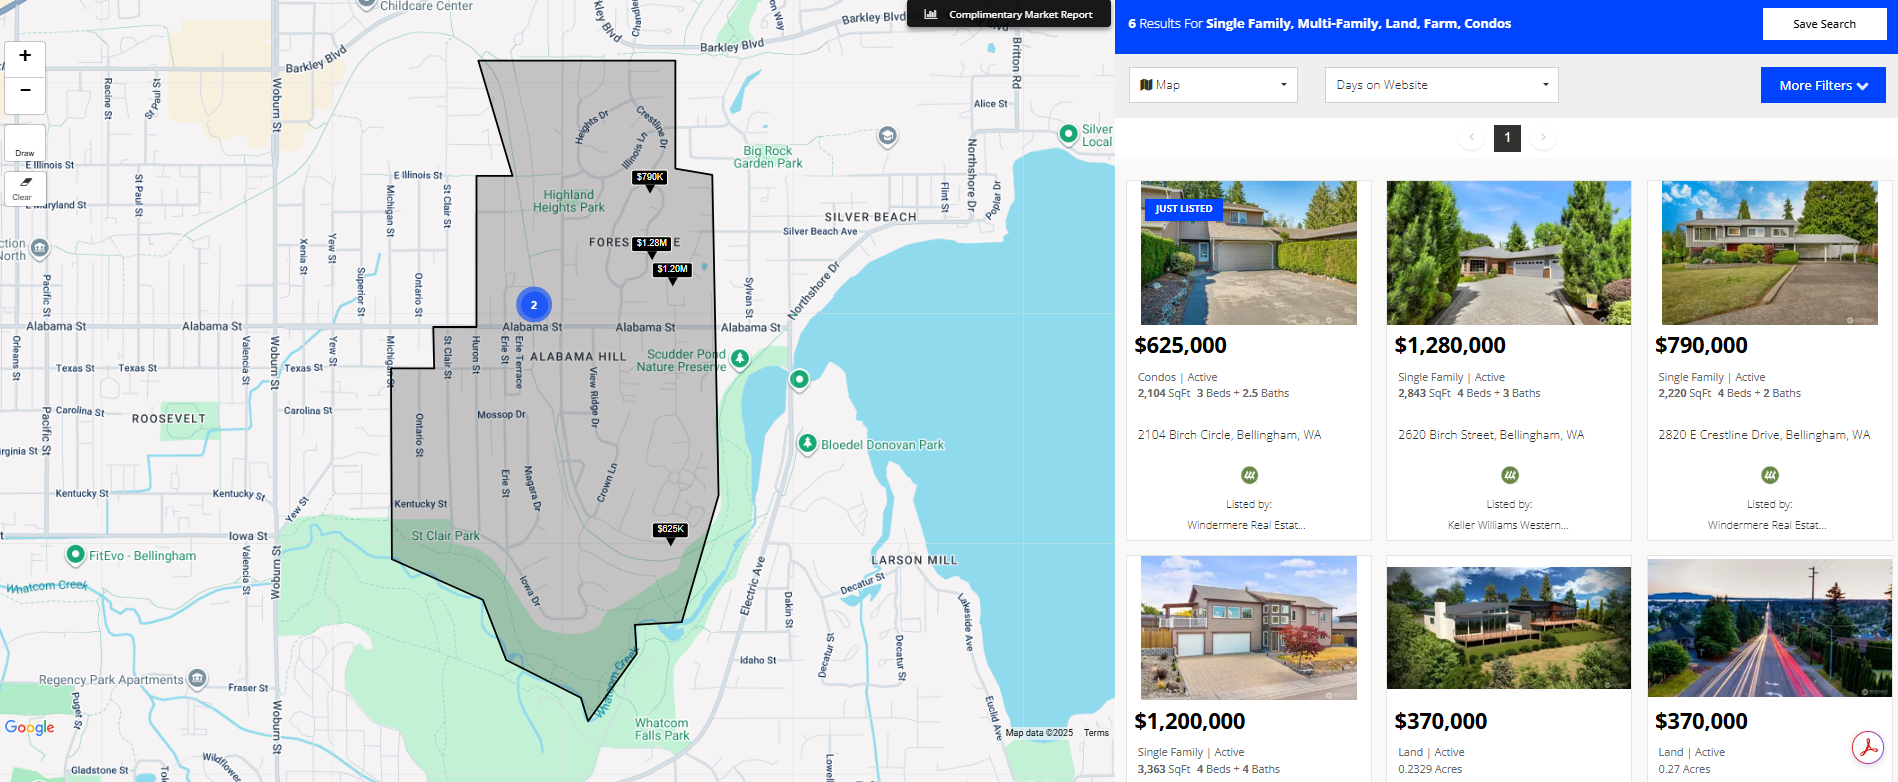The height and width of the screenshot is (782, 1898).
Task: Open the Google logo link on map
Action: [30, 727]
